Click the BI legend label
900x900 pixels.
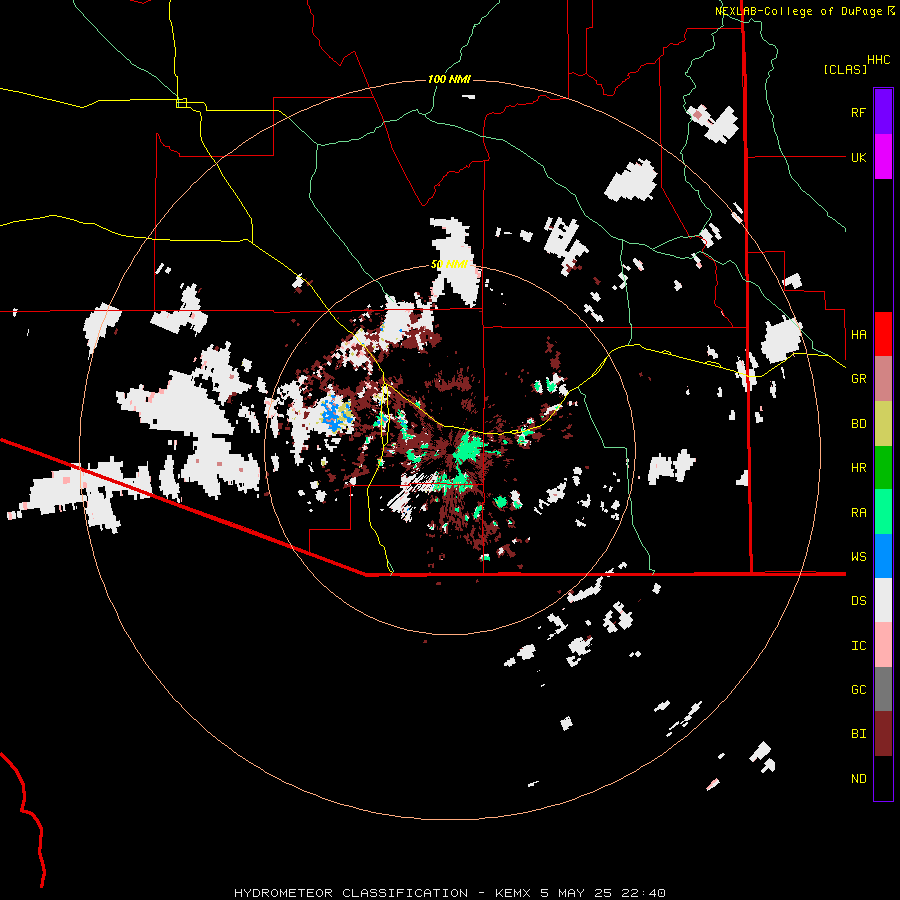point(858,734)
